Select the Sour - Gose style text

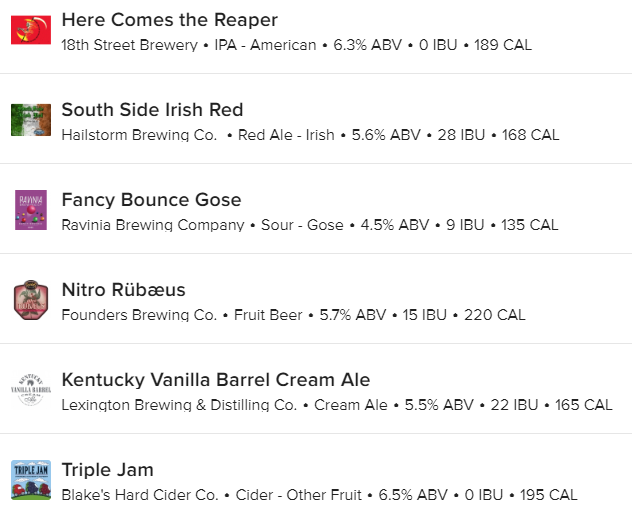pos(302,225)
